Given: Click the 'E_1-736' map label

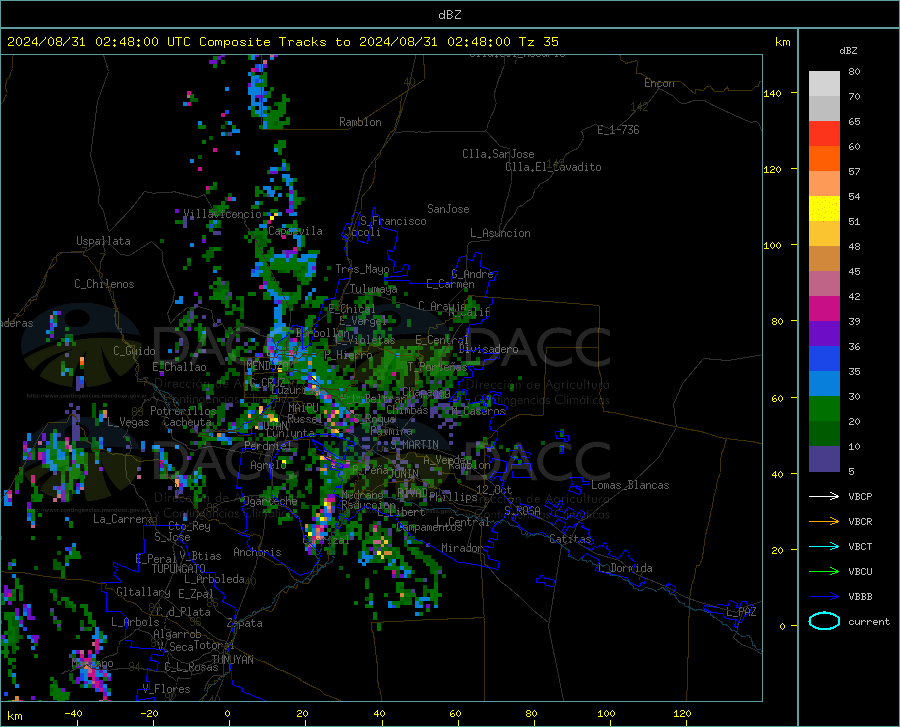Looking at the screenshot, I should (618, 130).
